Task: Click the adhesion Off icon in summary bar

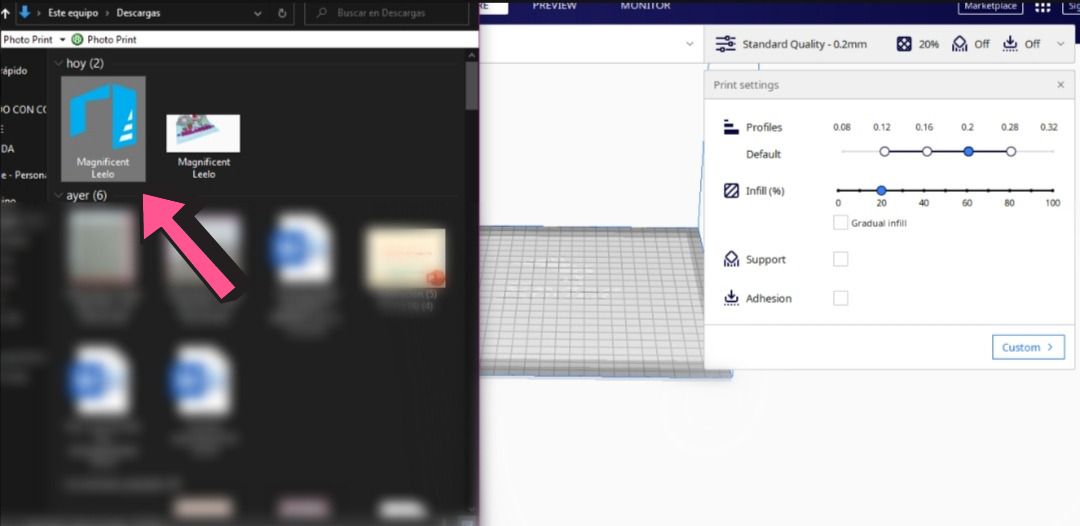Action: (x=1010, y=44)
